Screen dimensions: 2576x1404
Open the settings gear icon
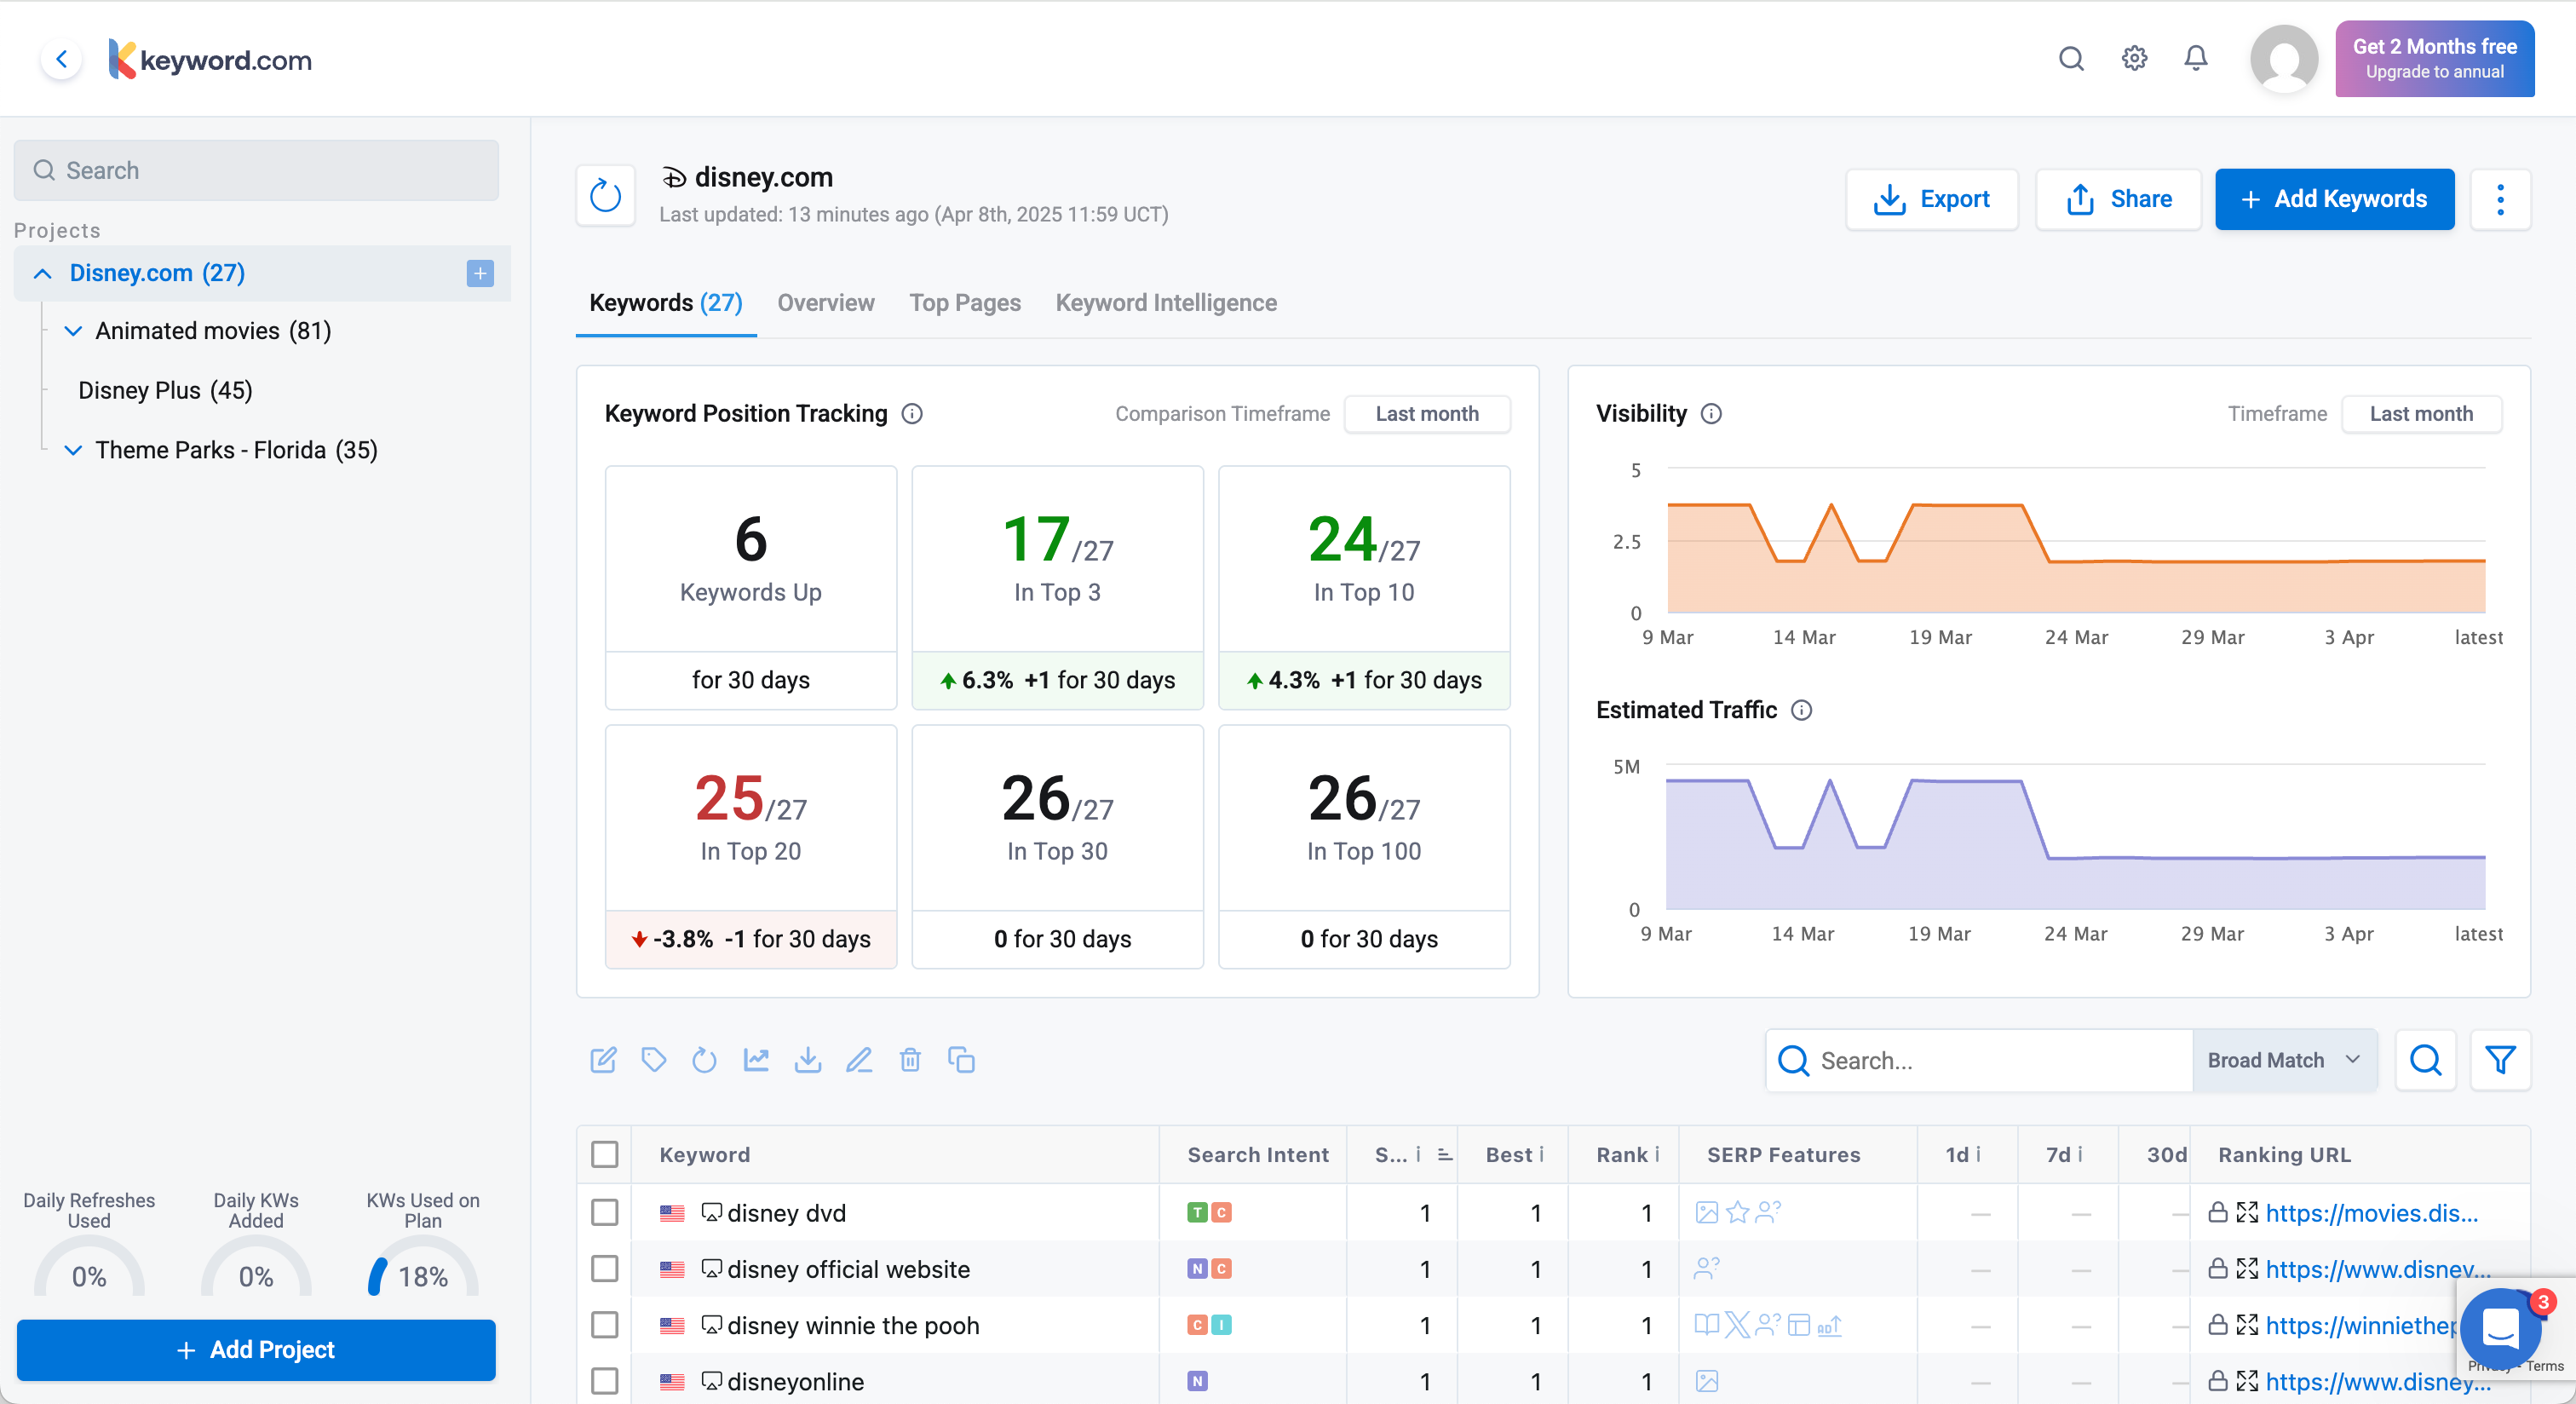click(2134, 59)
